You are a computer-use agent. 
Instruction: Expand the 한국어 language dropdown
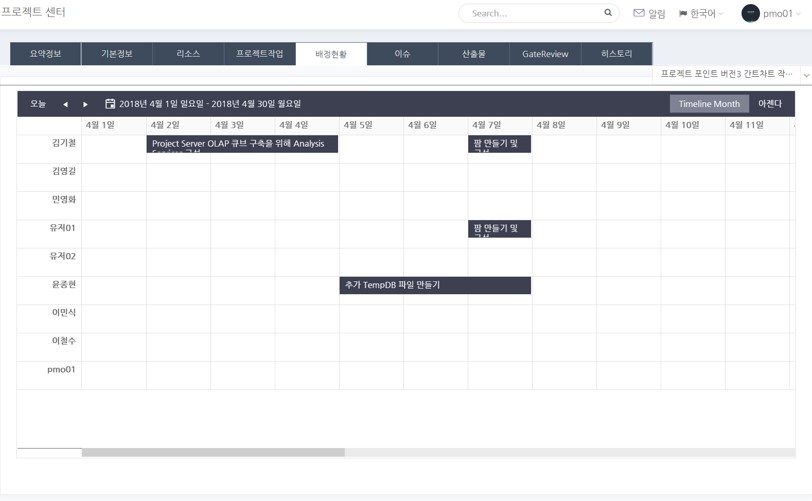pyautogui.click(x=704, y=14)
